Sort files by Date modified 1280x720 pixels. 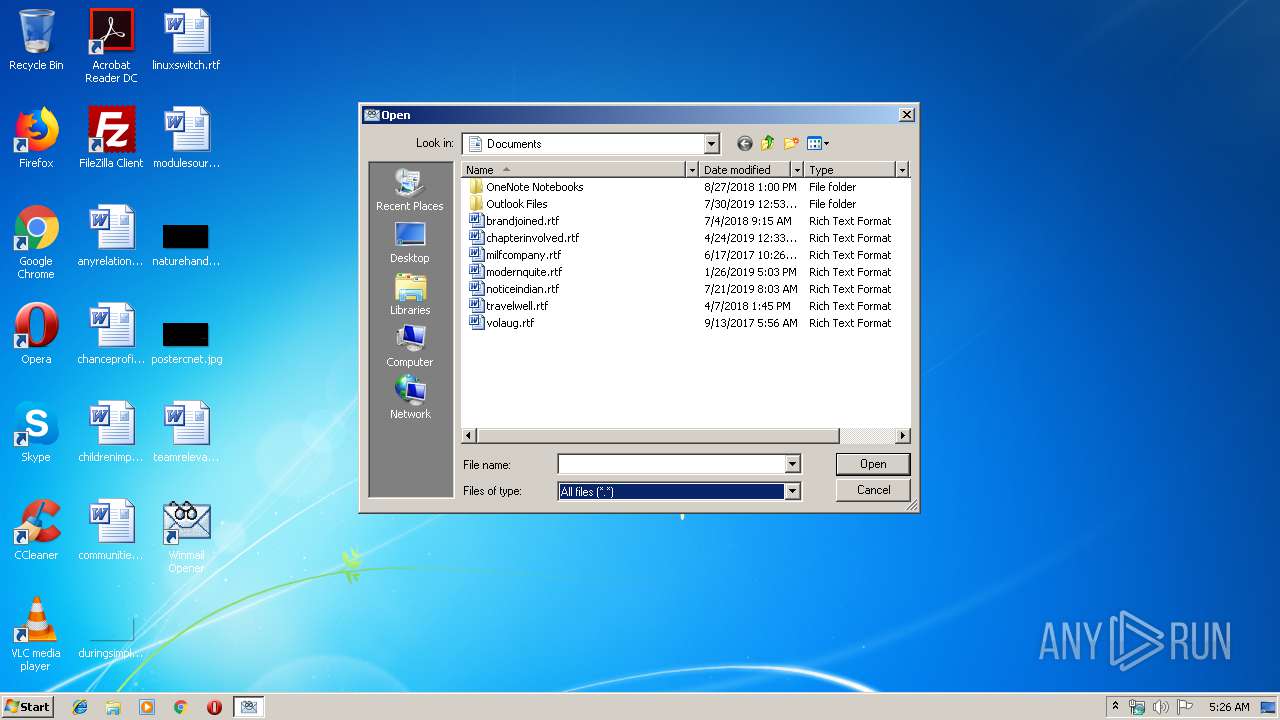click(745, 170)
